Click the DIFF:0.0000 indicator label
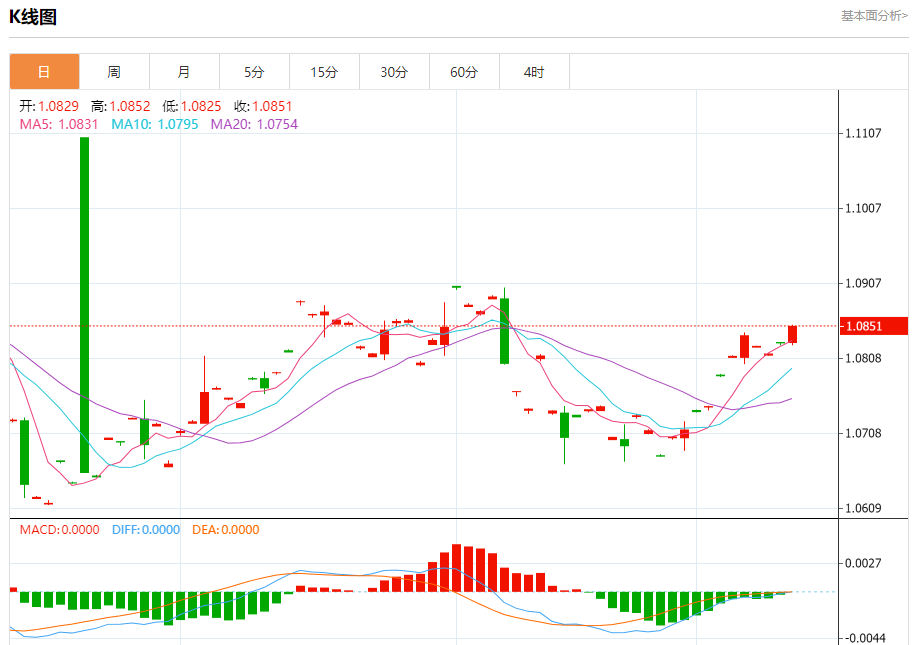Screen dimensions: 917x645 tap(146, 530)
